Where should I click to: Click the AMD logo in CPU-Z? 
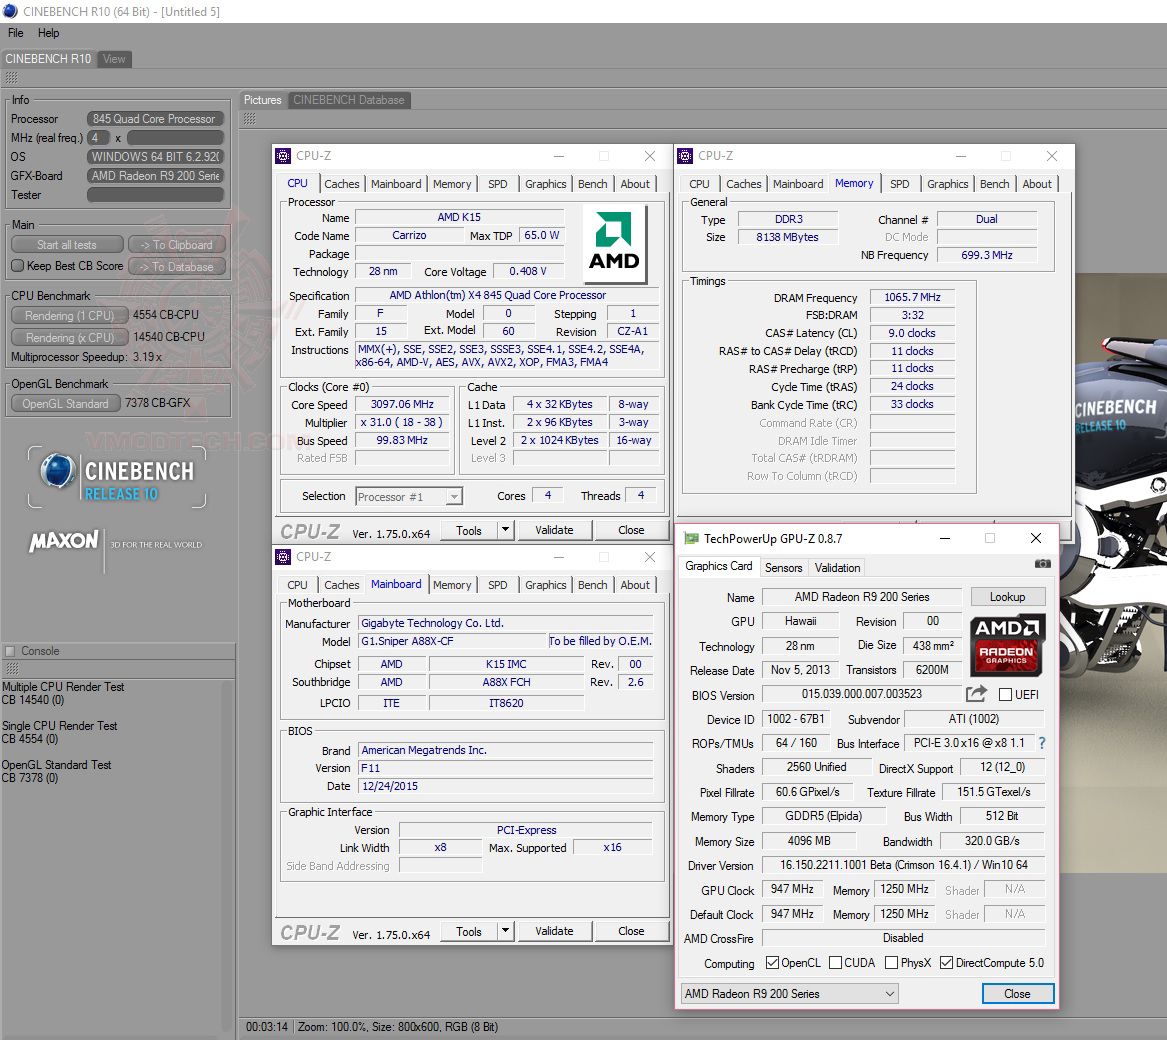click(614, 243)
